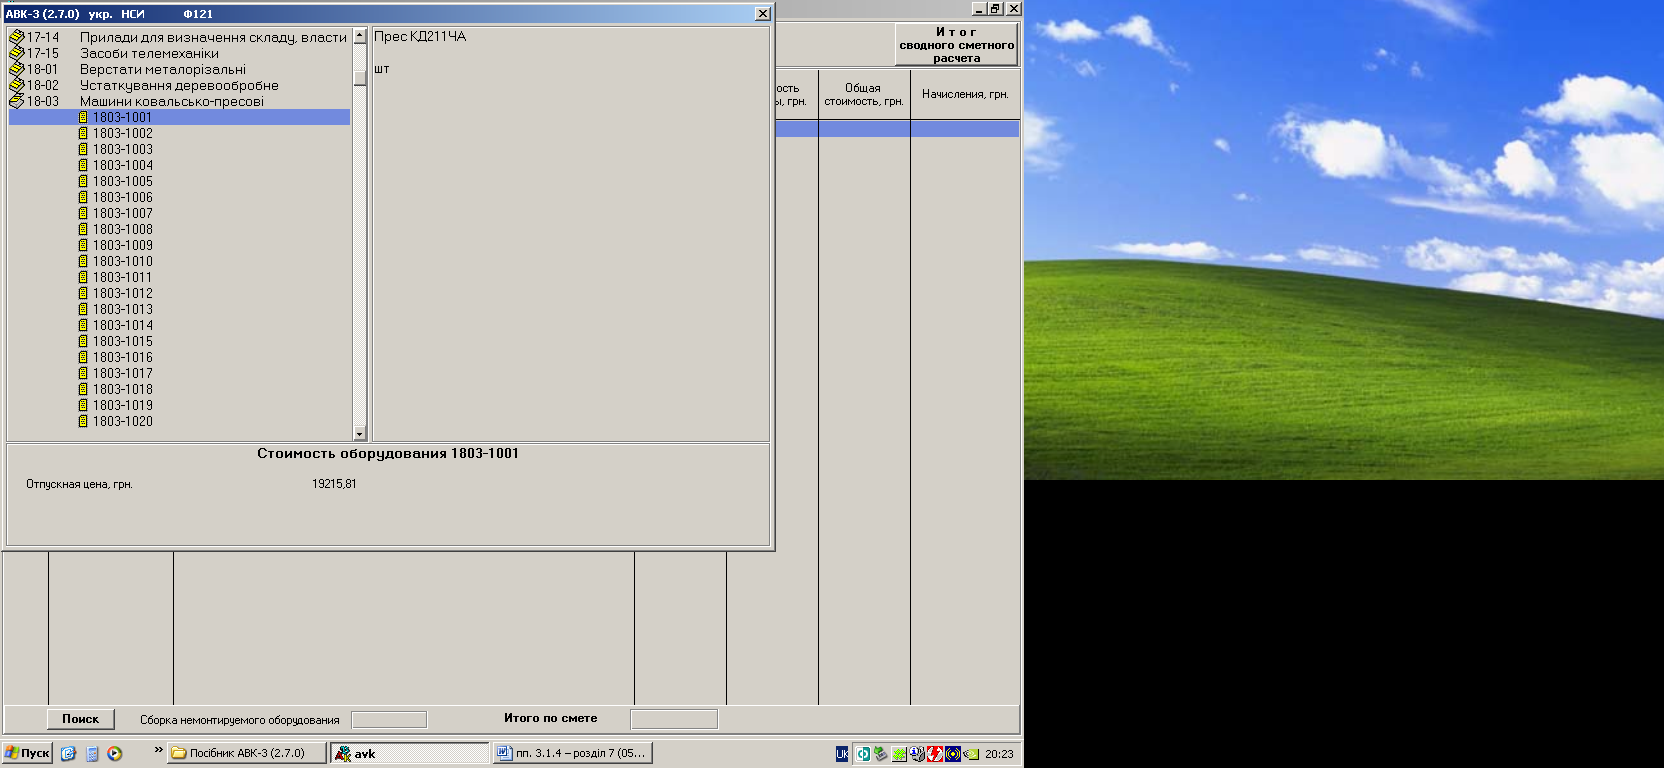Click the Поиск button
Image resolution: width=1664 pixels, height=768 pixels.
[81, 719]
